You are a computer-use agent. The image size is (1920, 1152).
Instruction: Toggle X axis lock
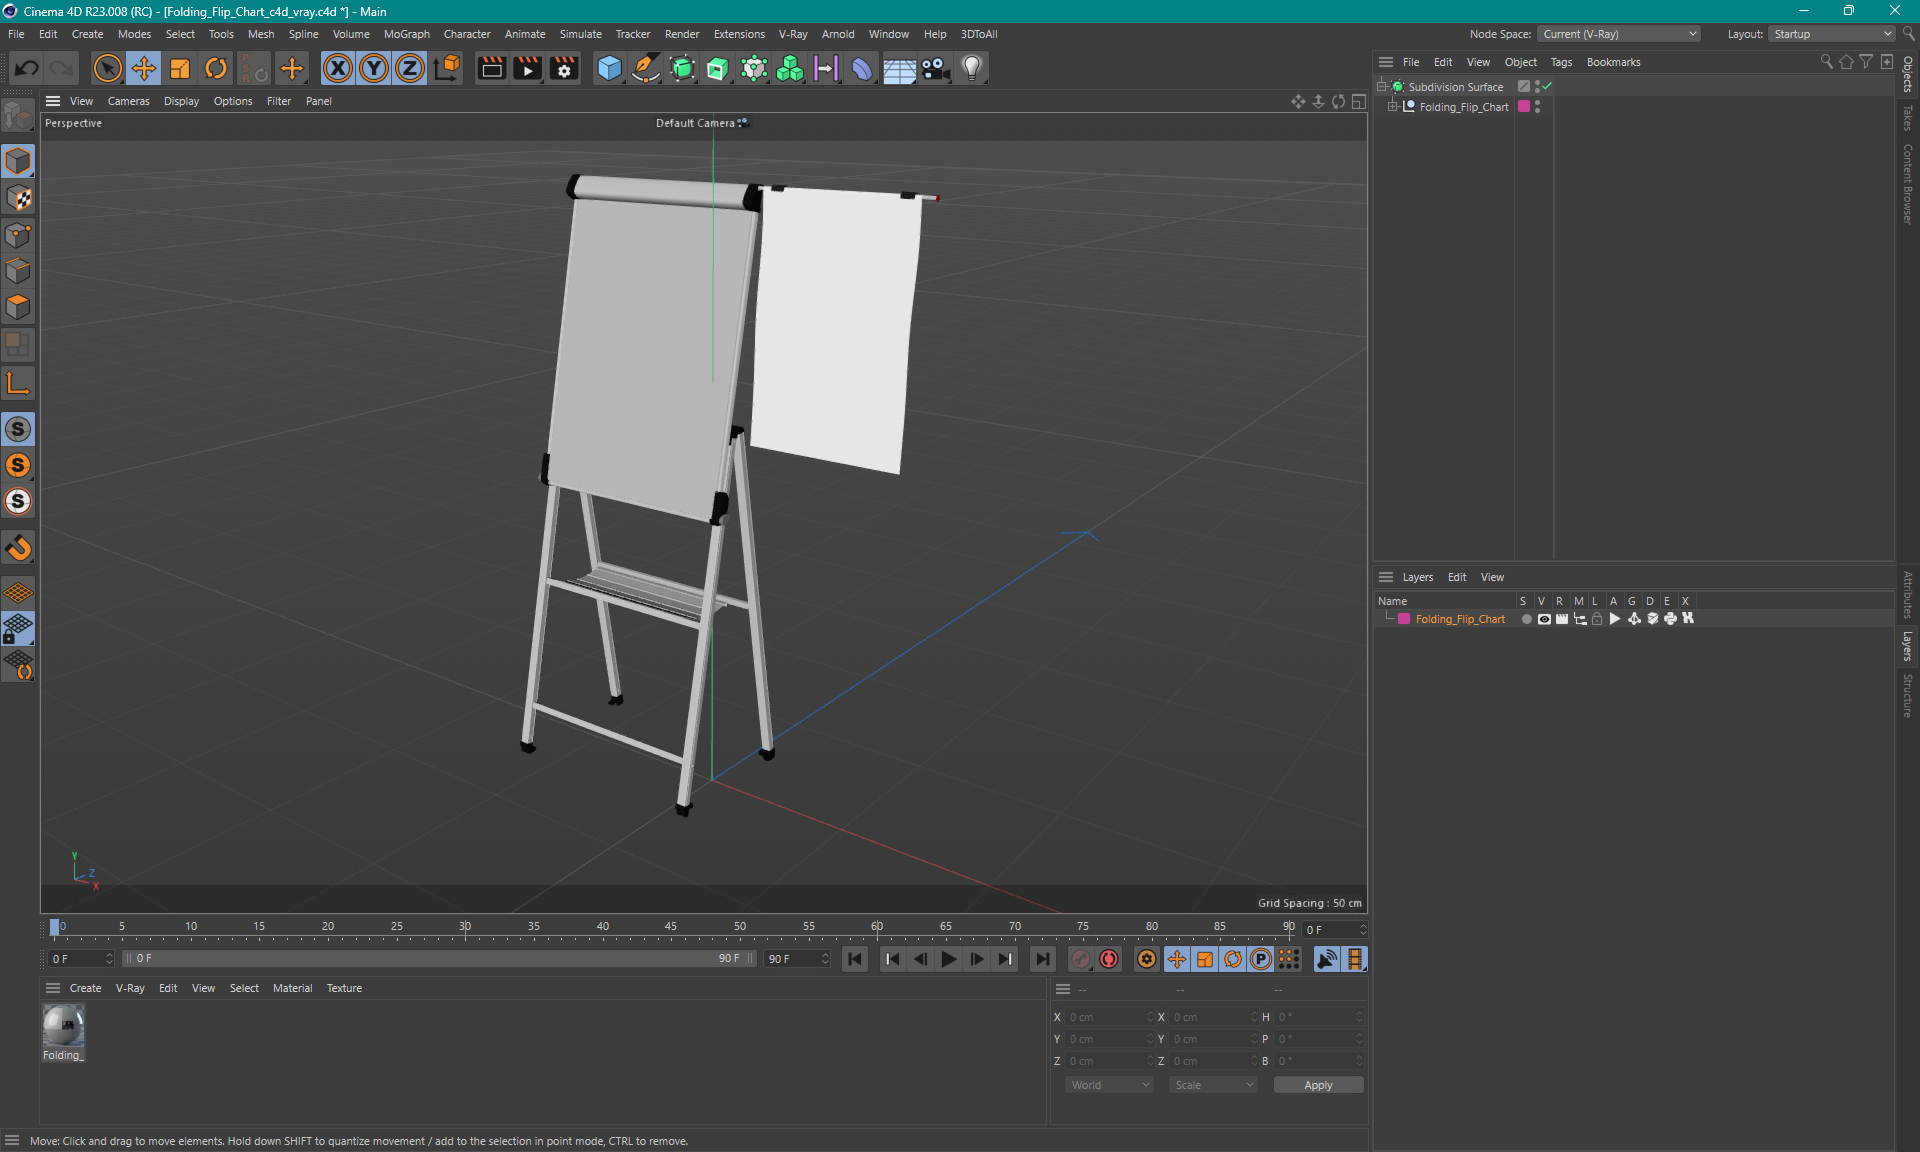tap(338, 68)
